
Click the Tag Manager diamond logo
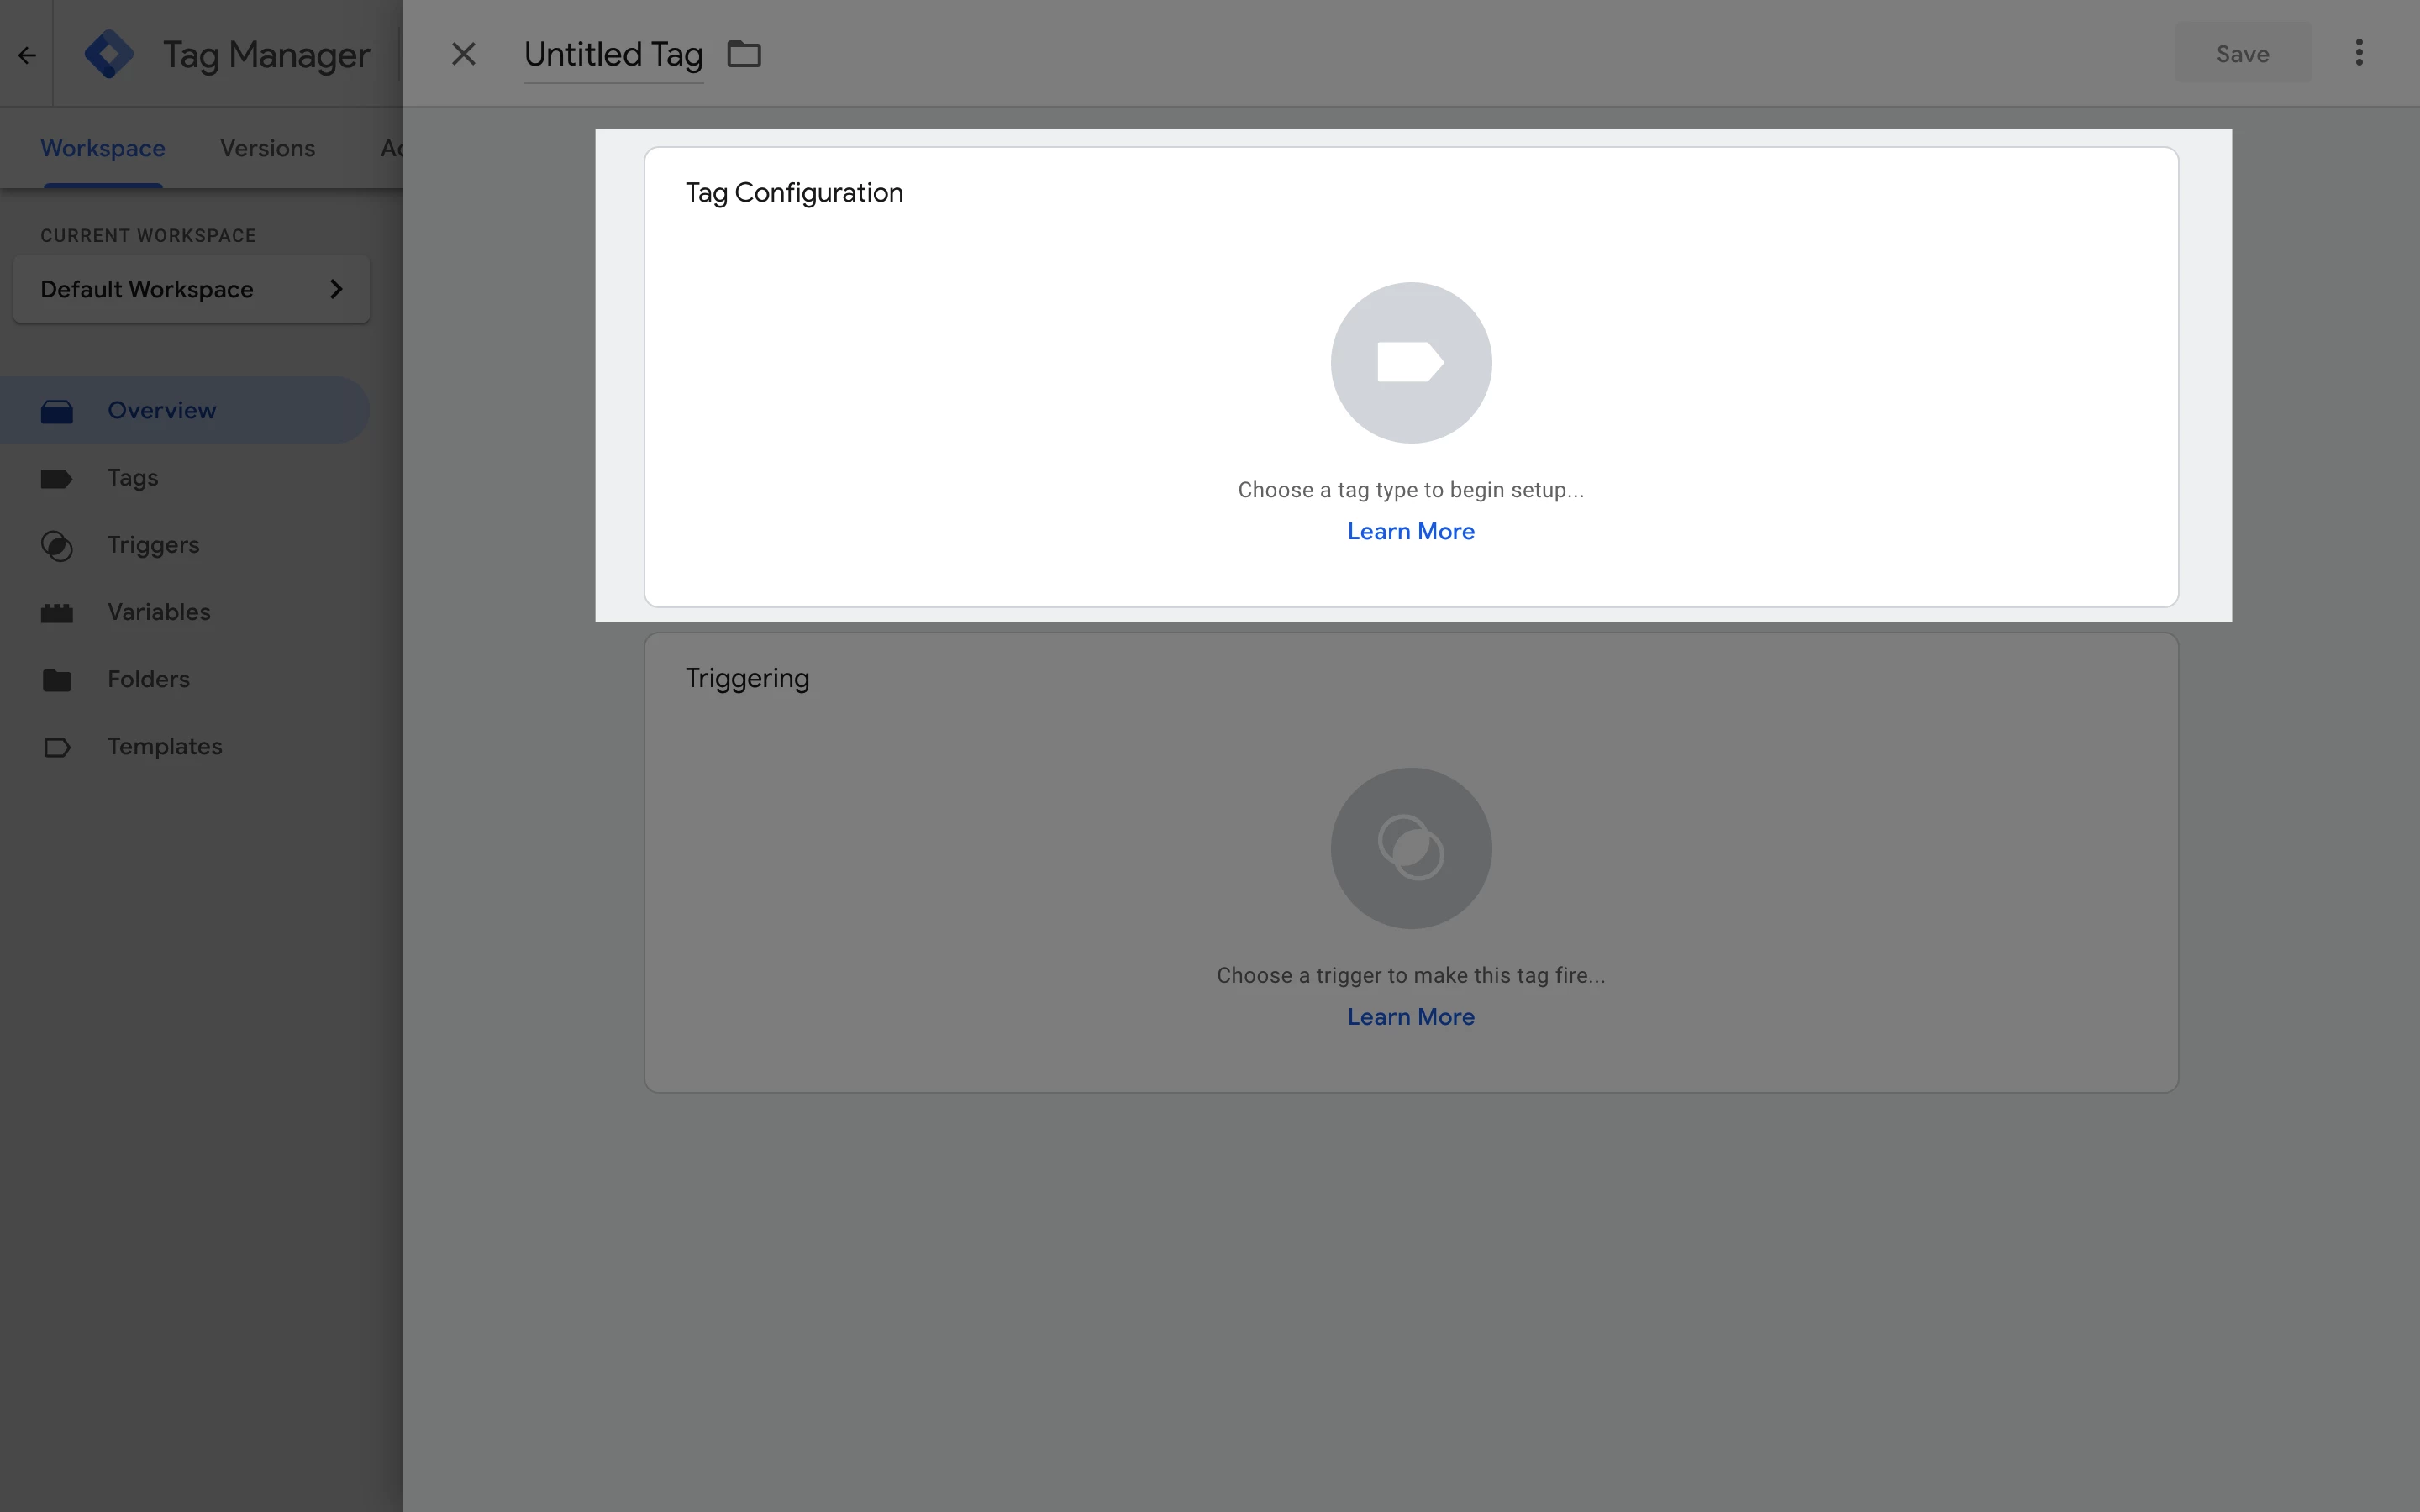109,54
